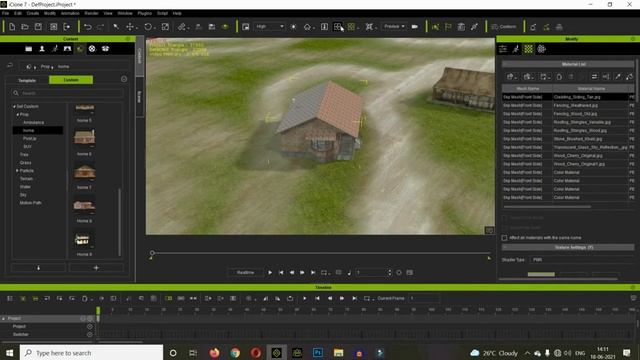
Task: Open the Actor content category icon
Action: click(42, 49)
